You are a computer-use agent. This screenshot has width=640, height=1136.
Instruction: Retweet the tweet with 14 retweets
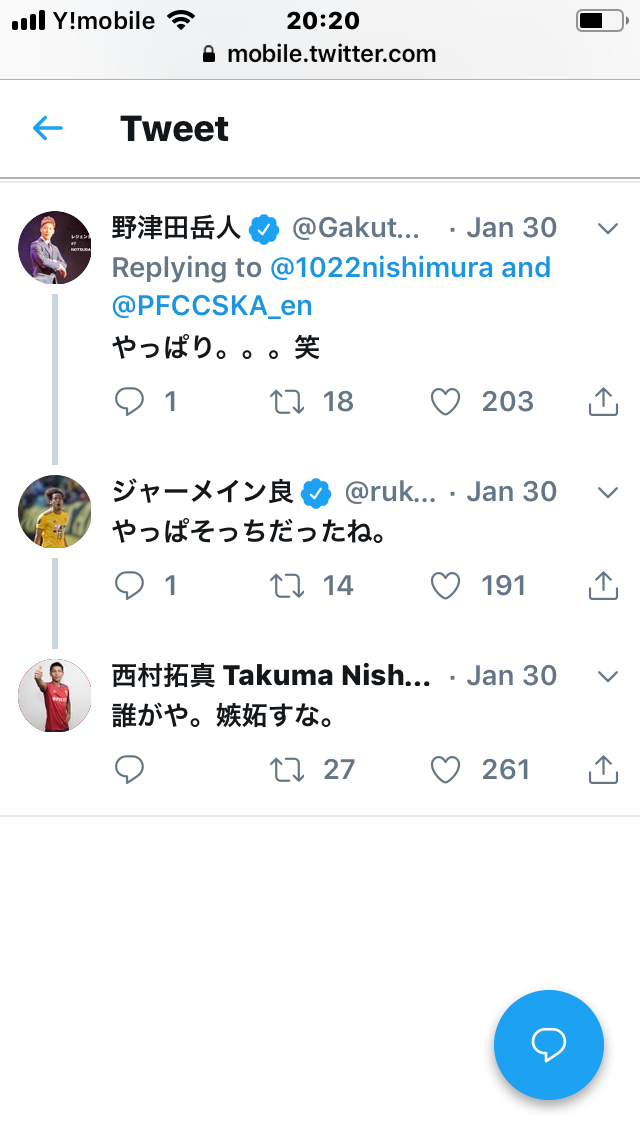288,586
